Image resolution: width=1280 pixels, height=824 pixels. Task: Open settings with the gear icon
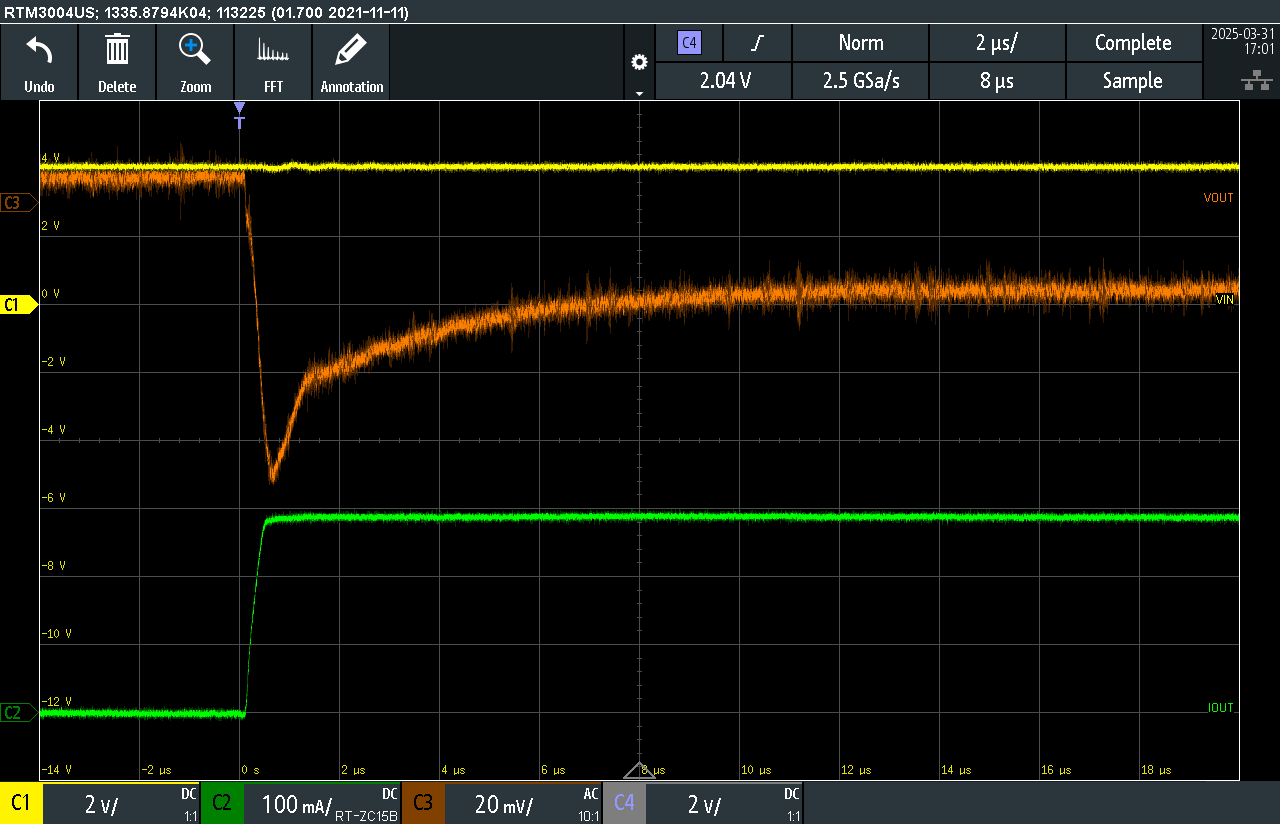[x=639, y=62]
